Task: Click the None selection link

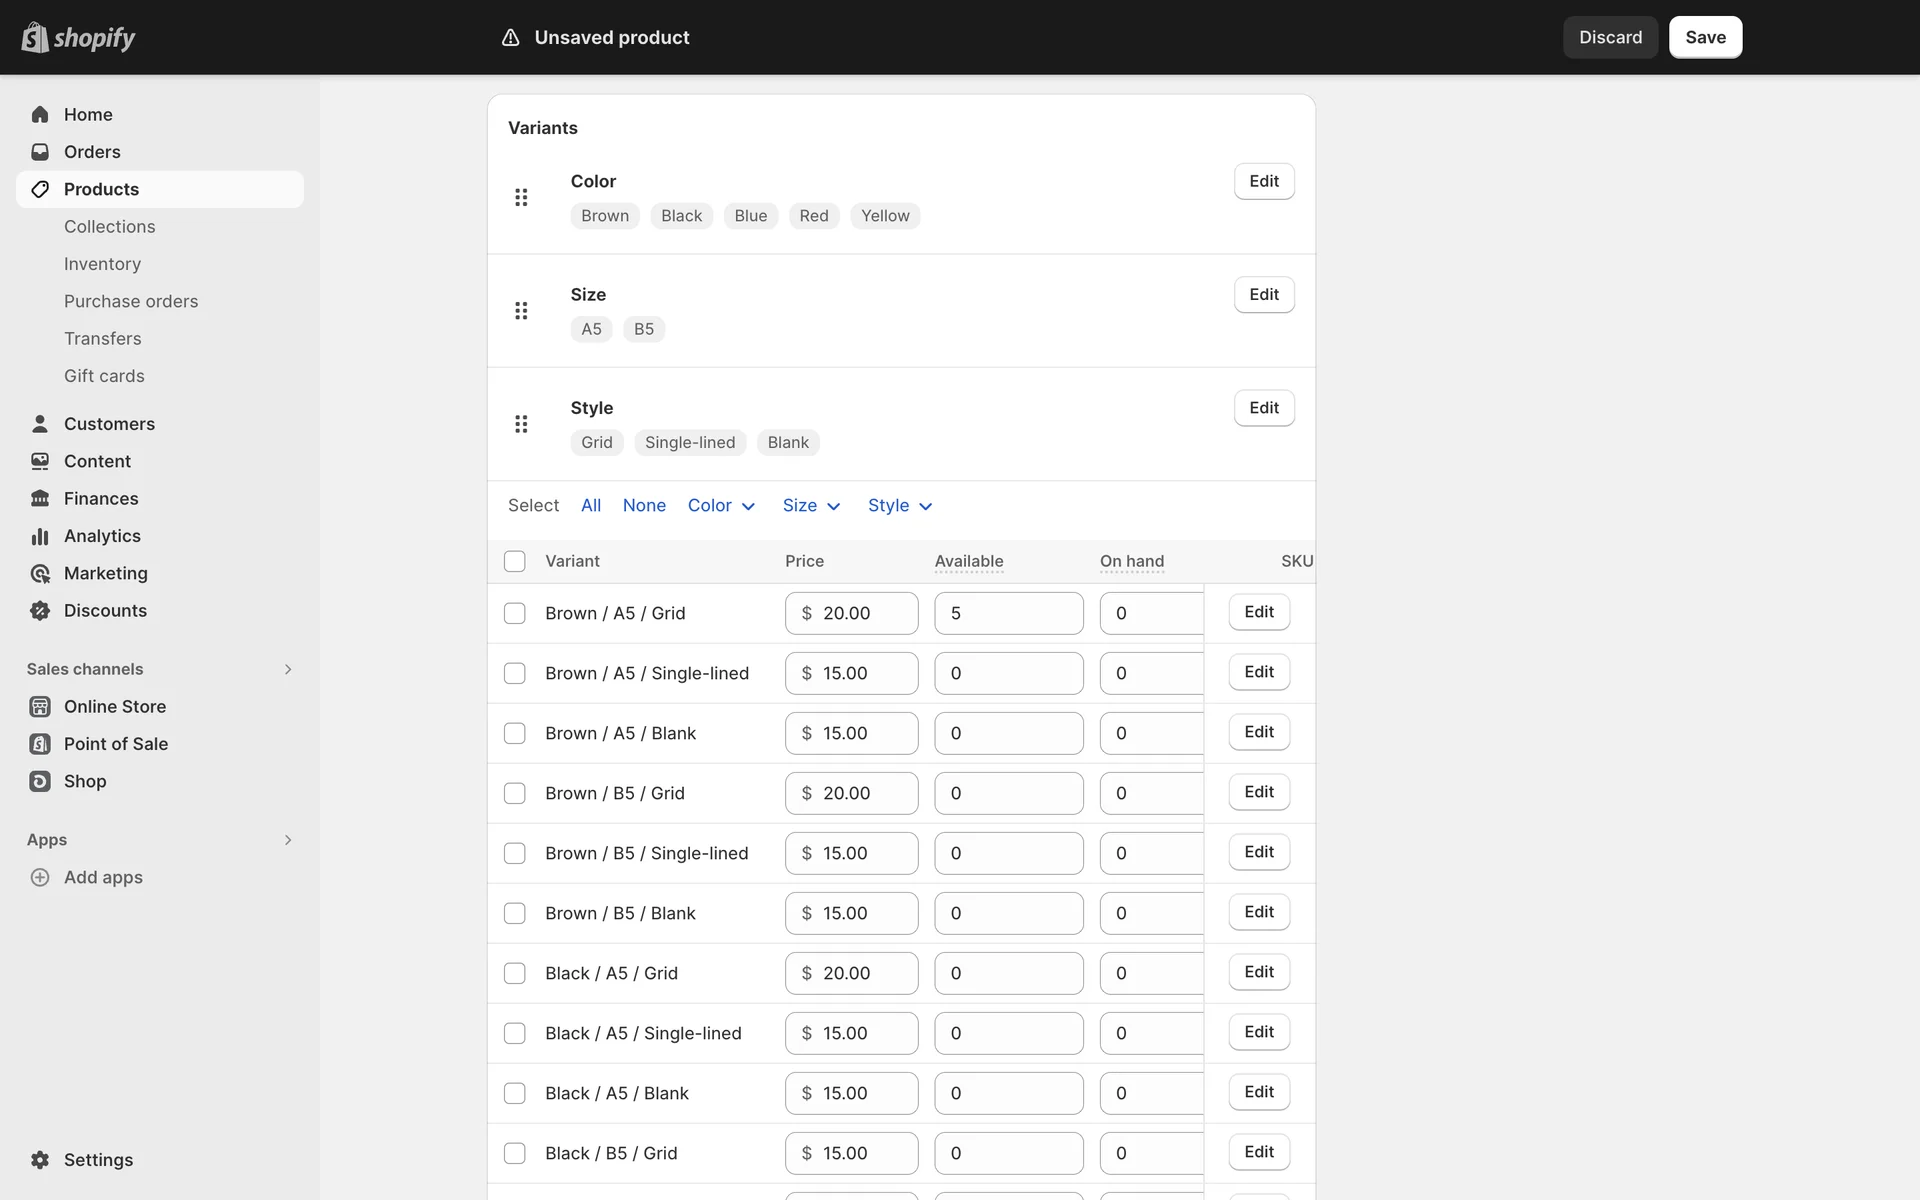Action: (x=644, y=506)
